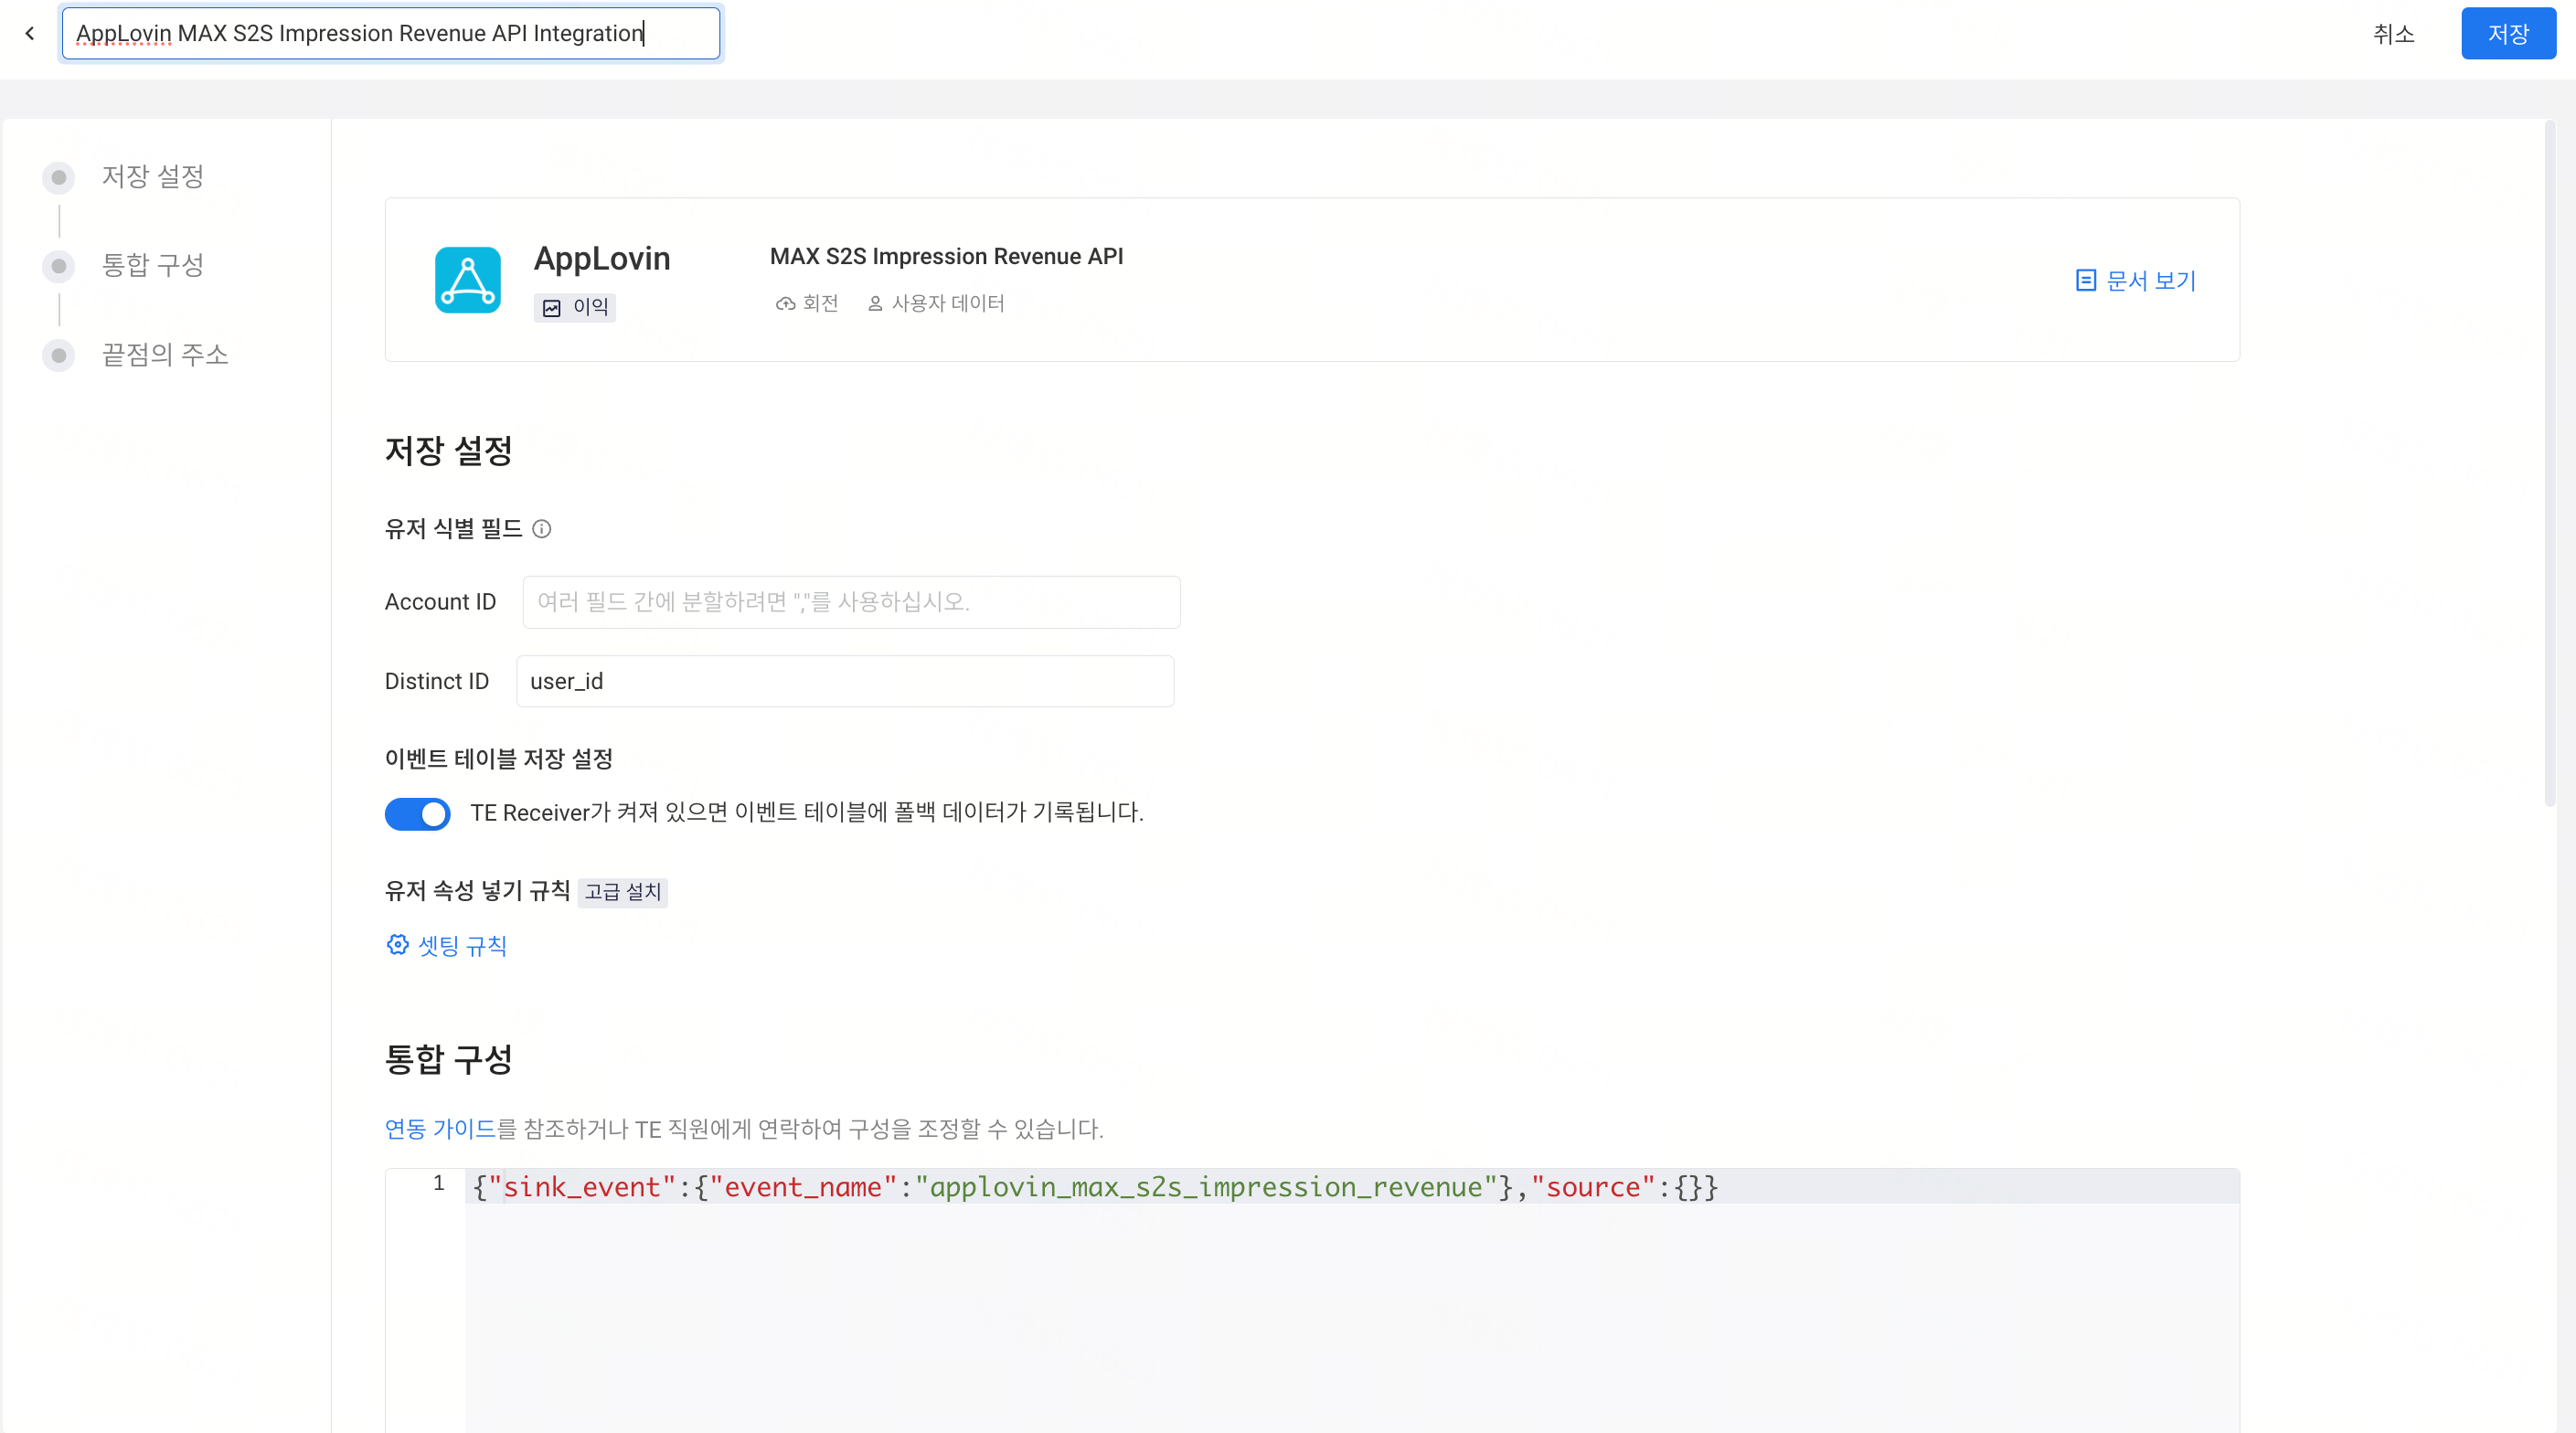This screenshot has height=1433, width=2576.
Task: Focus the Distinct ID field with user_id
Action: pos(845,681)
